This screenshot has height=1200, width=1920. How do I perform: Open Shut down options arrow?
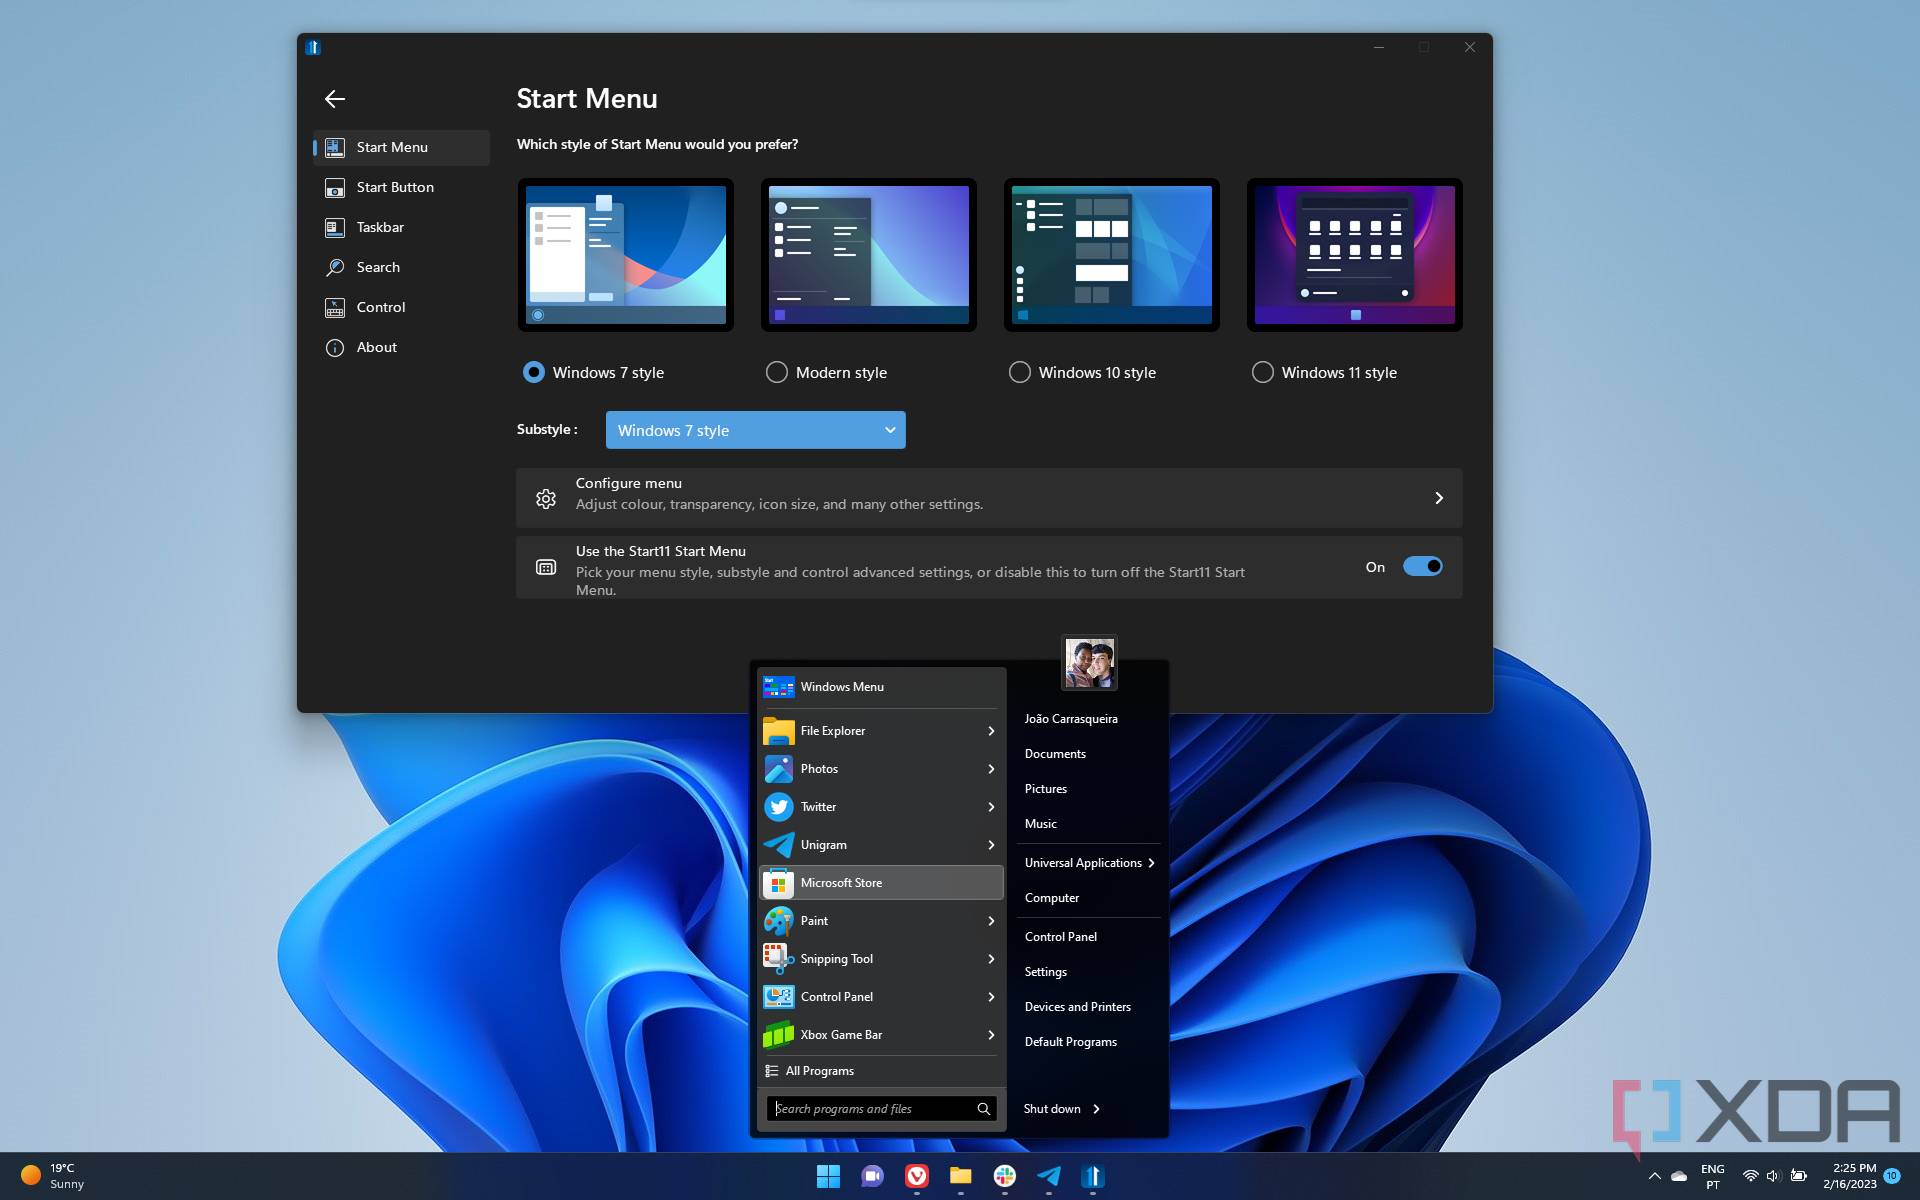point(1097,1109)
